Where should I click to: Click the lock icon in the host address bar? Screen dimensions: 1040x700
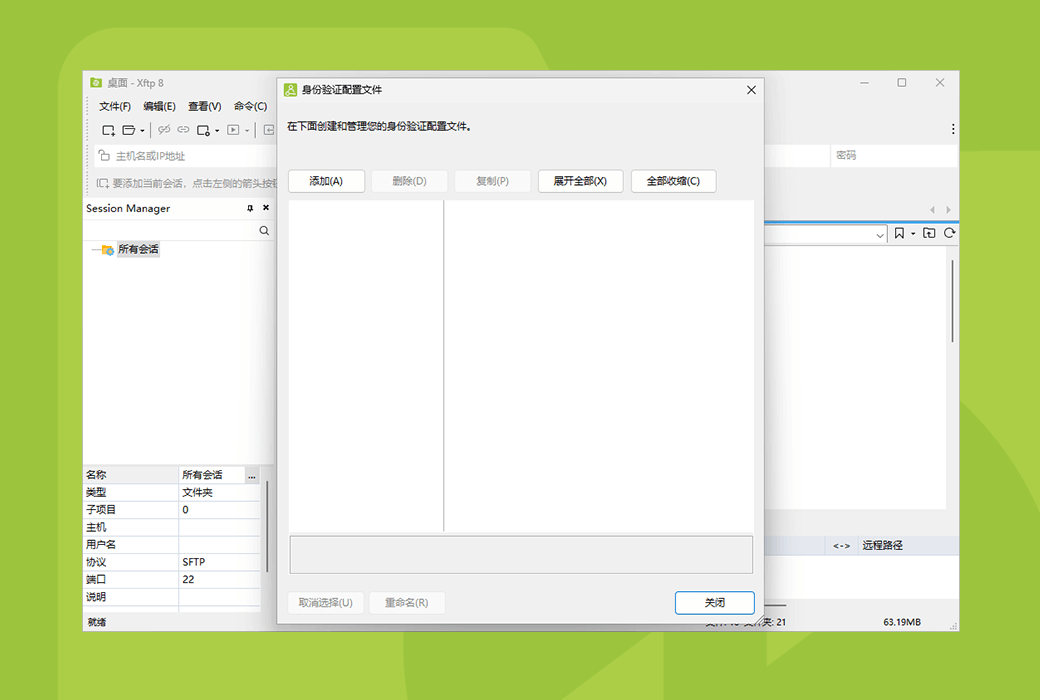[x=104, y=156]
